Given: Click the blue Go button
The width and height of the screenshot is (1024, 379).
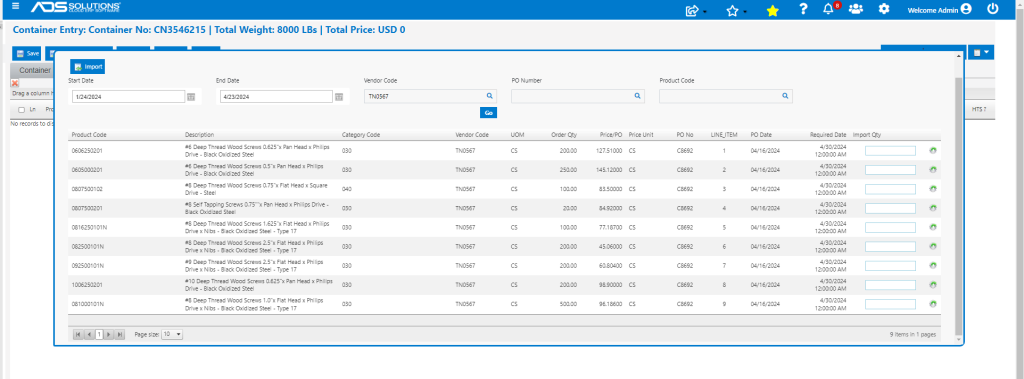Looking at the screenshot, I should coord(488,113).
